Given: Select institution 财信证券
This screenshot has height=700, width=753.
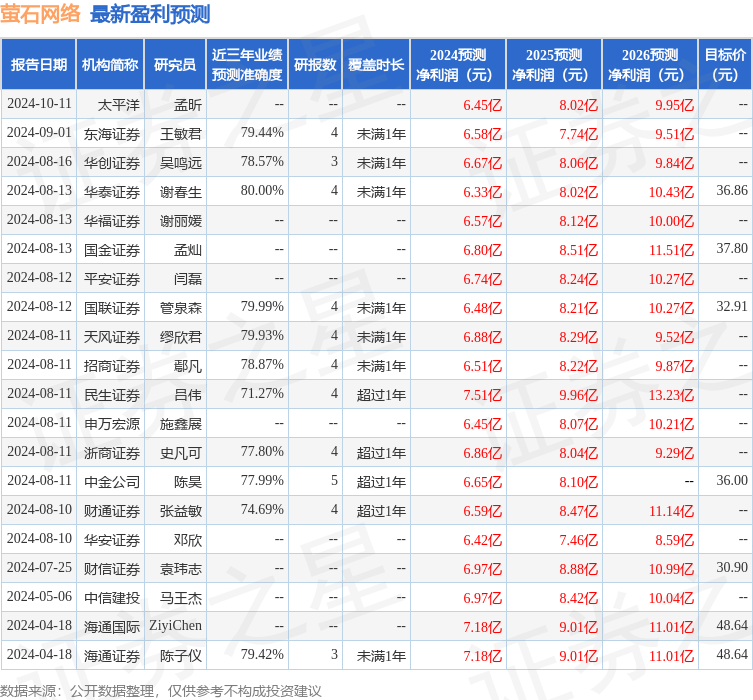Looking at the screenshot, I should 111,569.
